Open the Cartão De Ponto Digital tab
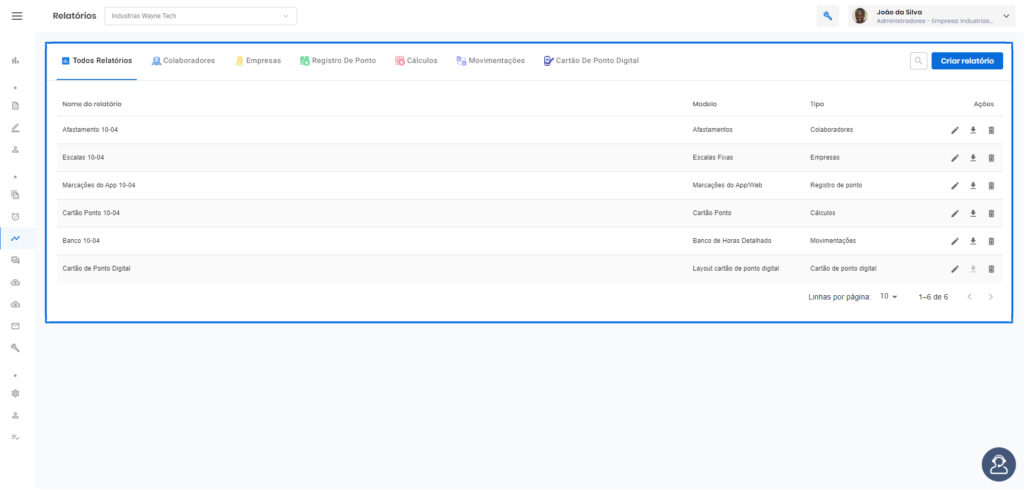 591,61
